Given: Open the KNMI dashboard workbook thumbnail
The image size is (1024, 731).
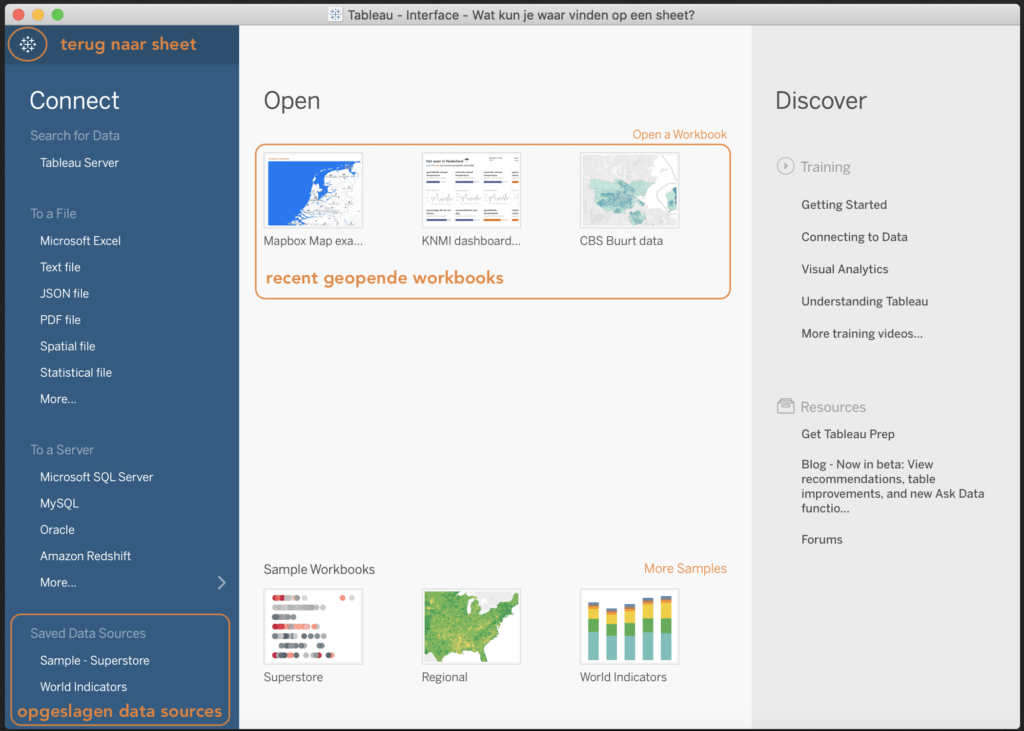Looking at the screenshot, I should [x=471, y=190].
